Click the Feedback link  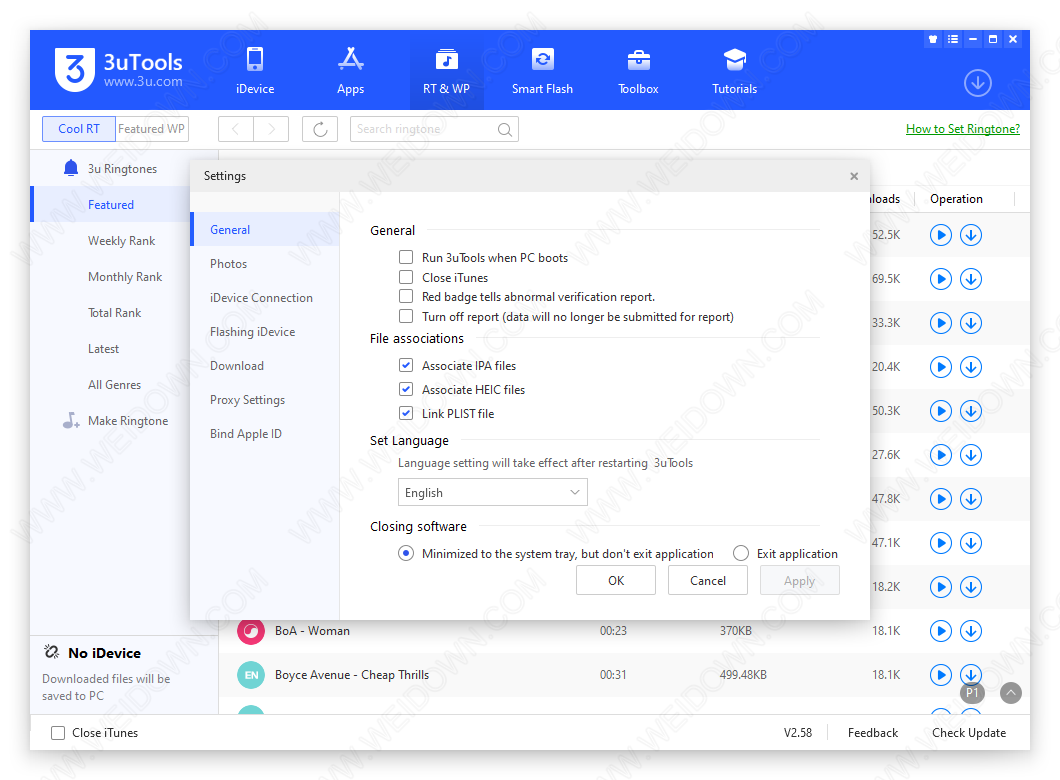click(x=873, y=733)
